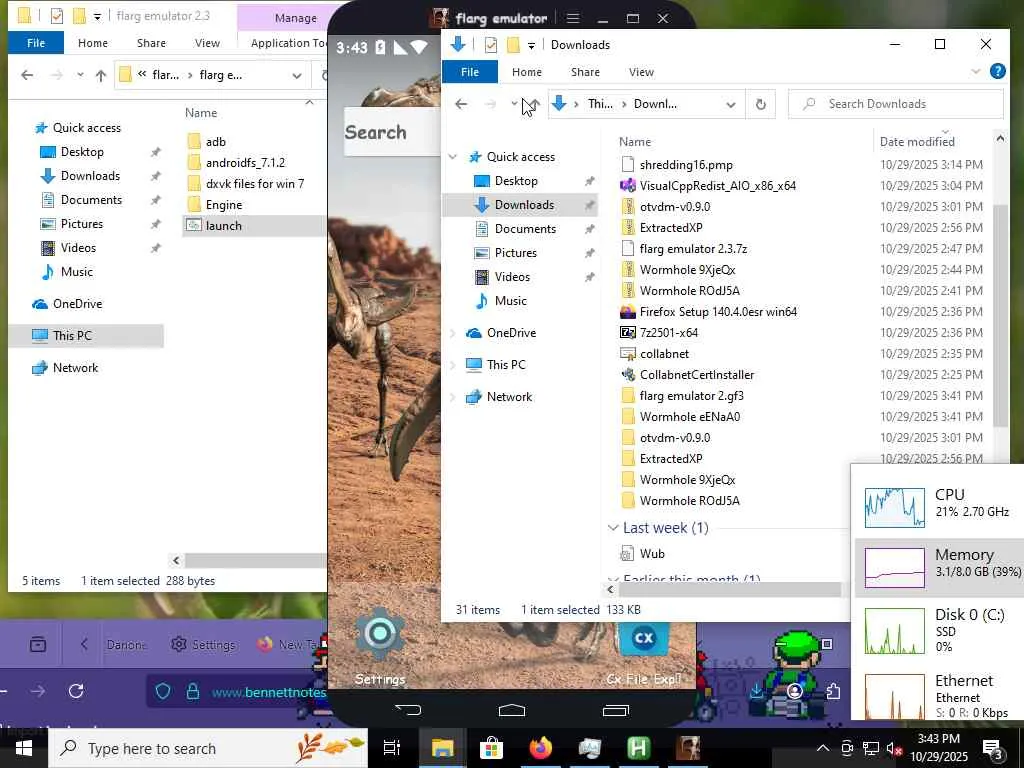Open Microsoft Store from the taskbar
Viewport: 1024px width, 768px height.
(x=491, y=748)
